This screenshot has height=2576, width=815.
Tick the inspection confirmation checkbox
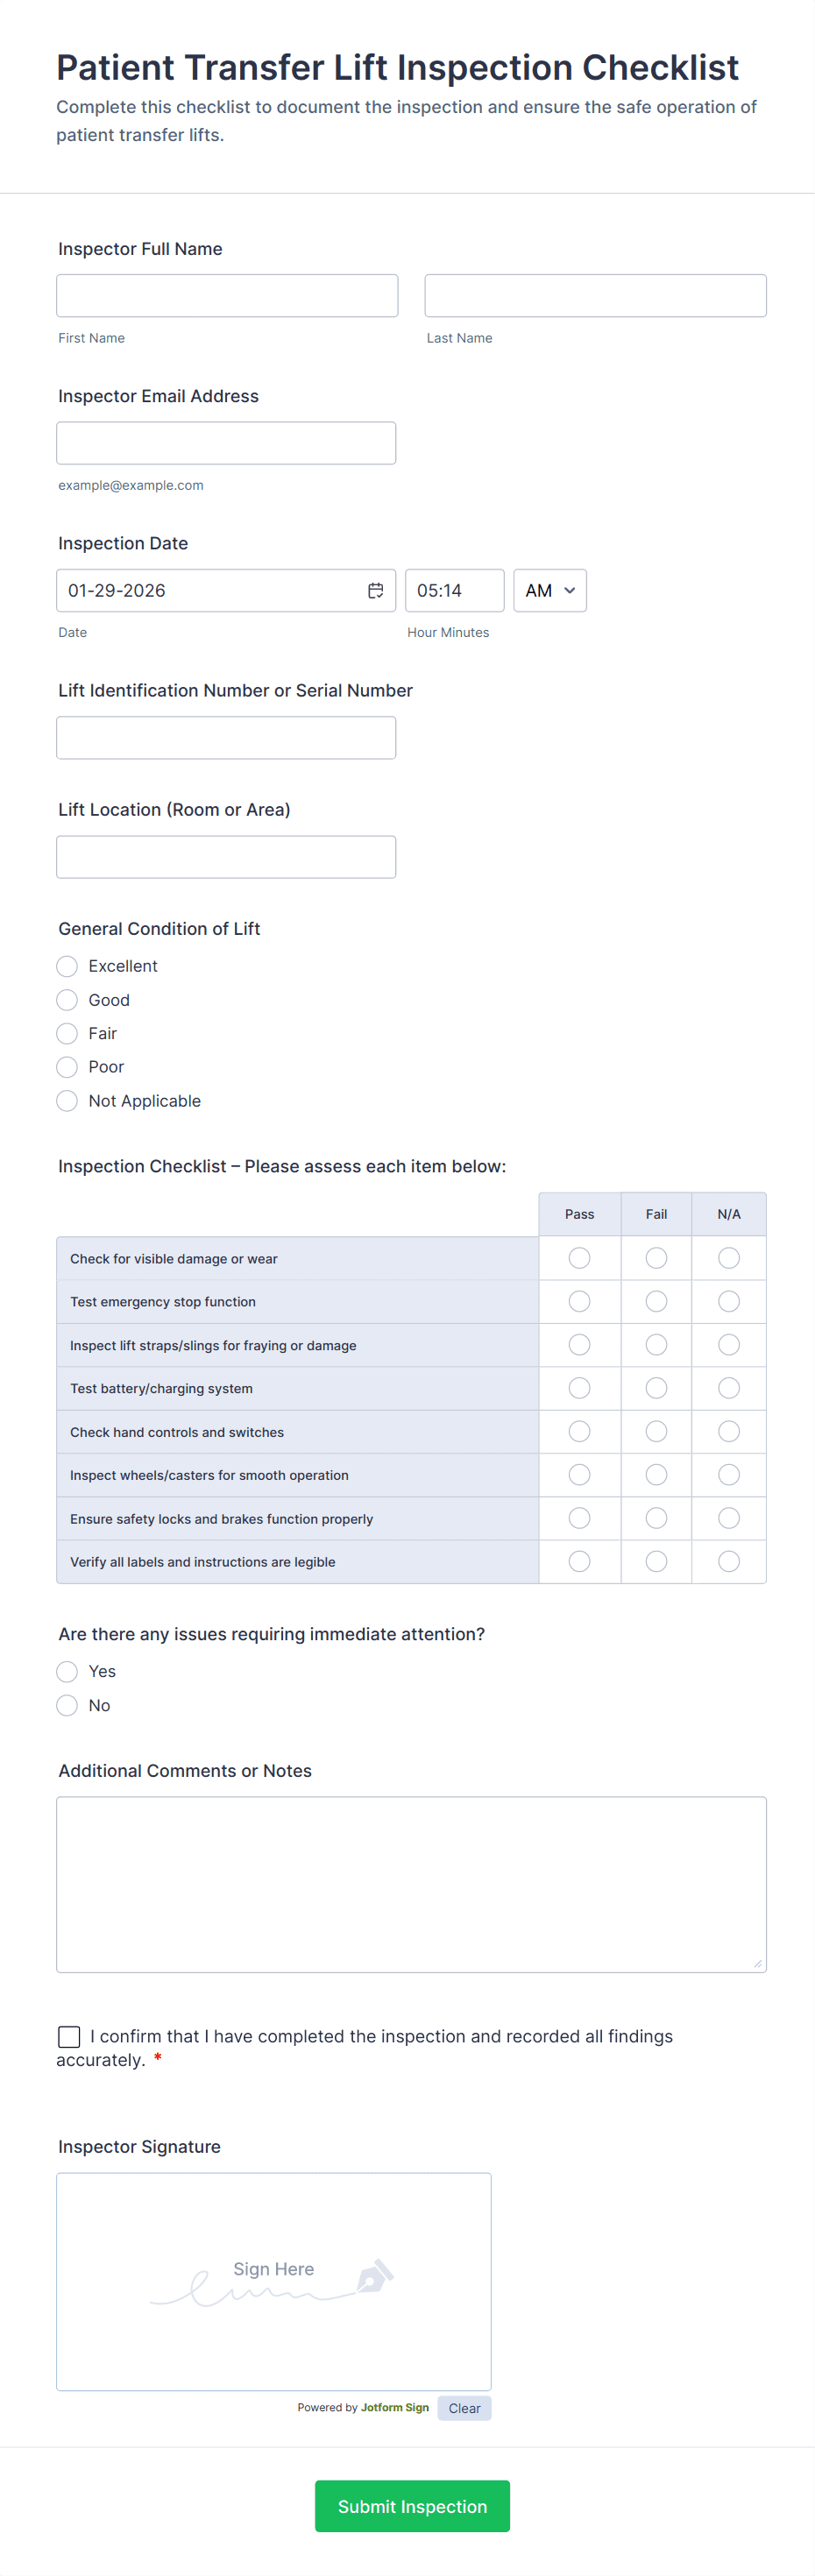(69, 2037)
